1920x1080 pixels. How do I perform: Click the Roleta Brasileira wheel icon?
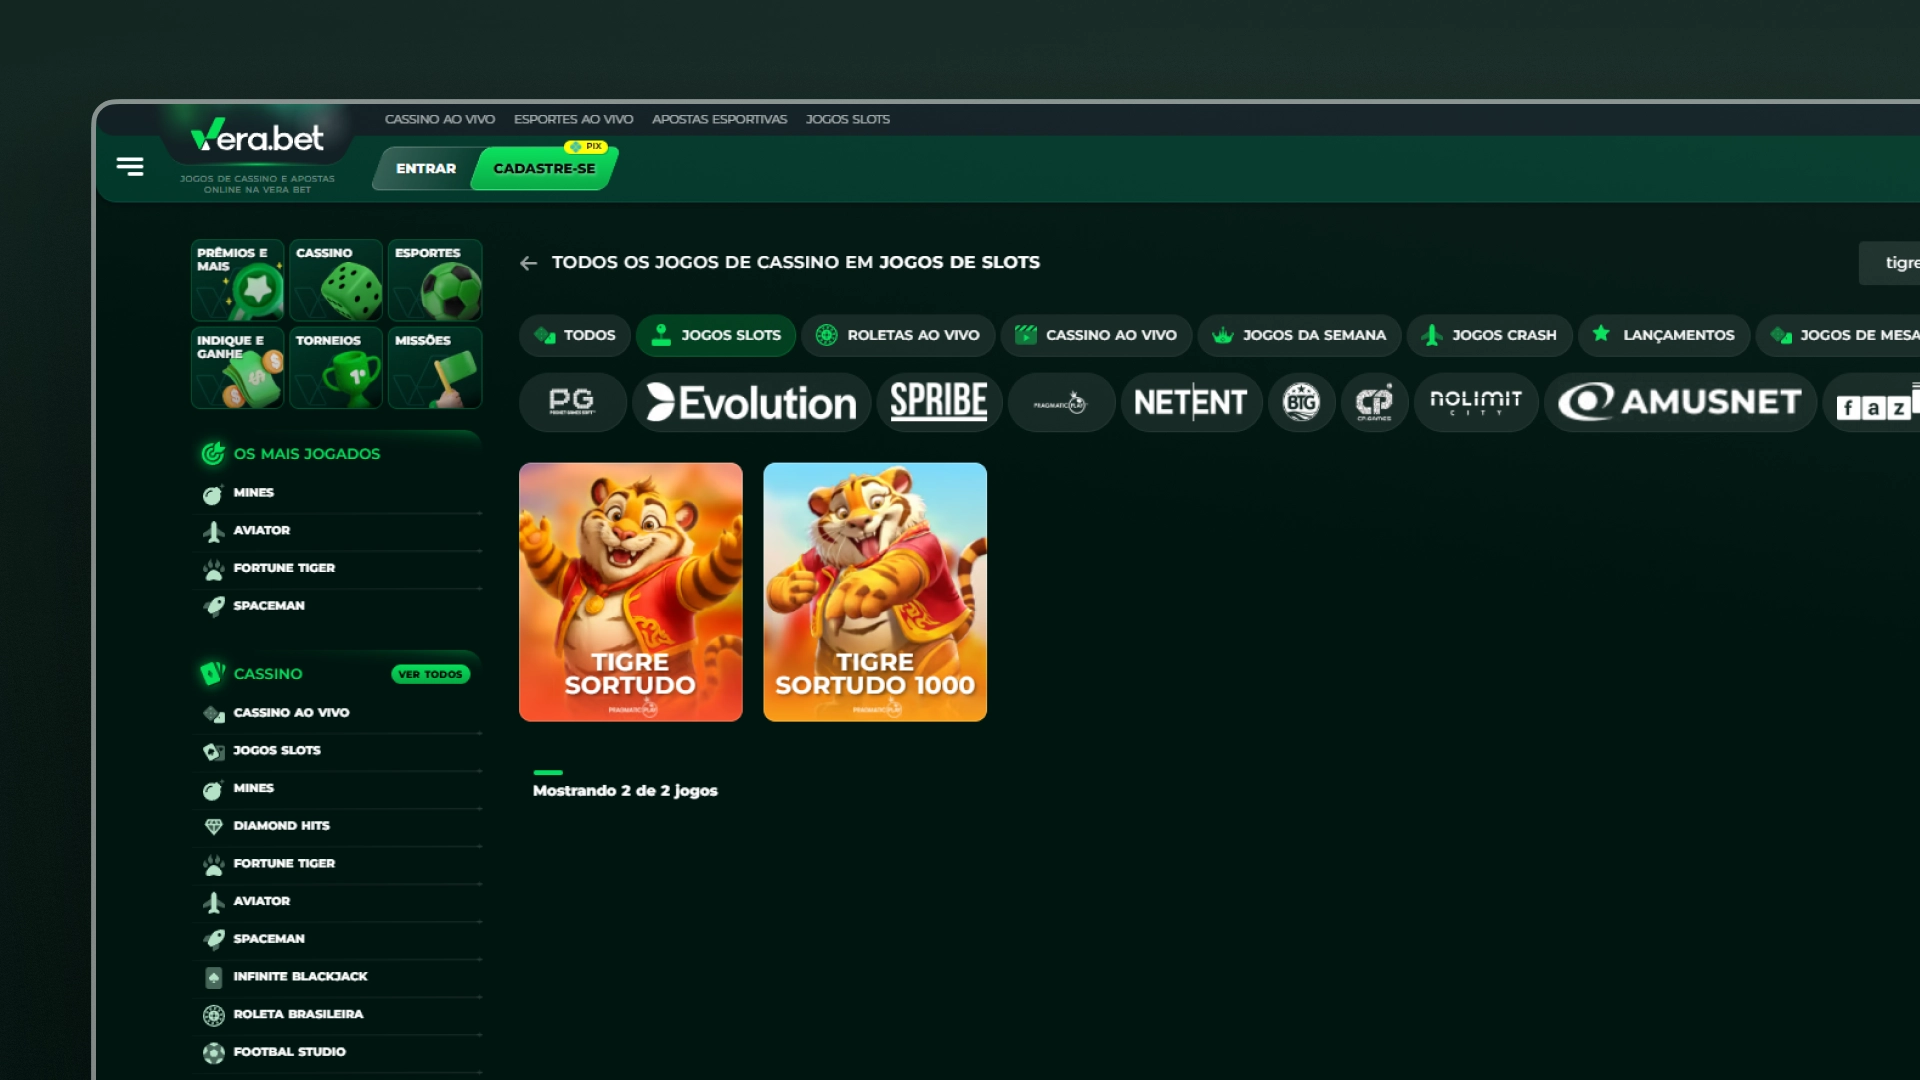point(213,1015)
